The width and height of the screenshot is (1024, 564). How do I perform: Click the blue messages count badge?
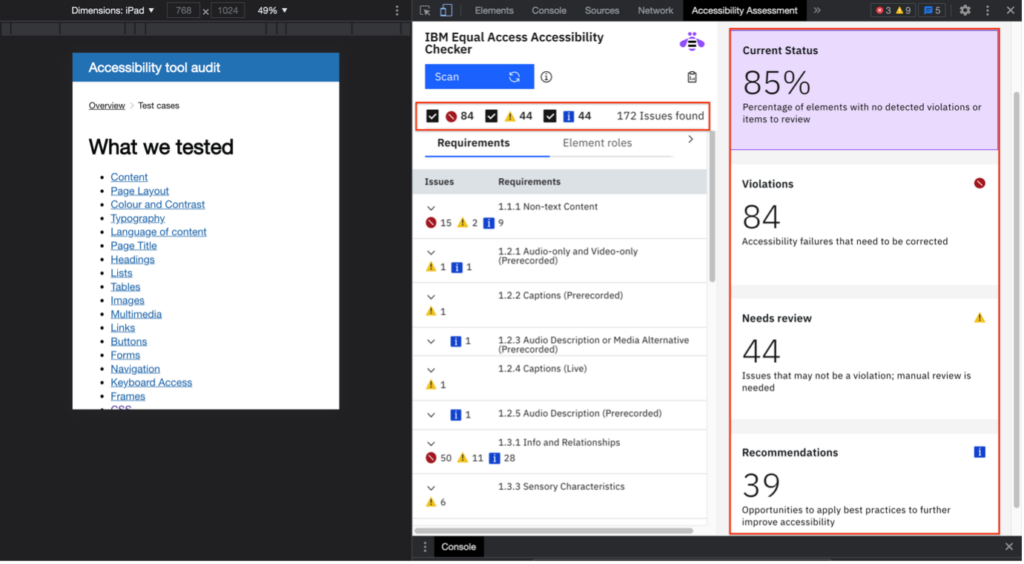tap(932, 10)
